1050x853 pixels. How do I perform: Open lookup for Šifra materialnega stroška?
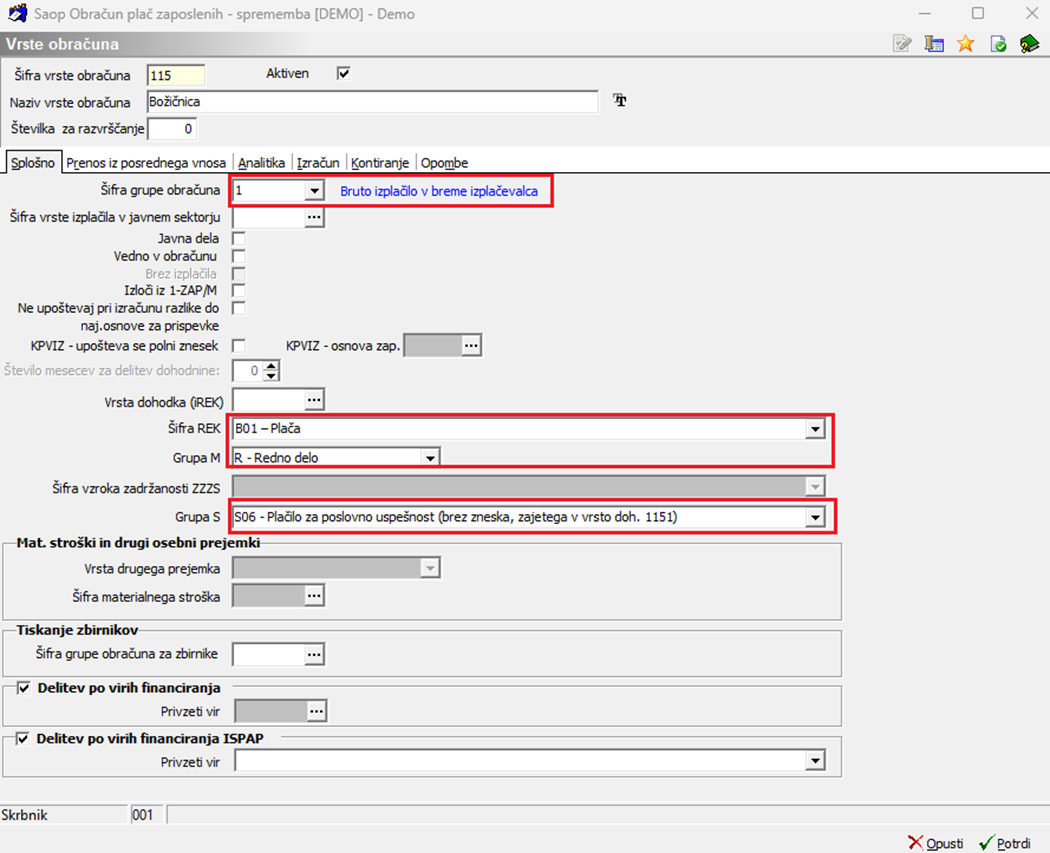point(314,596)
